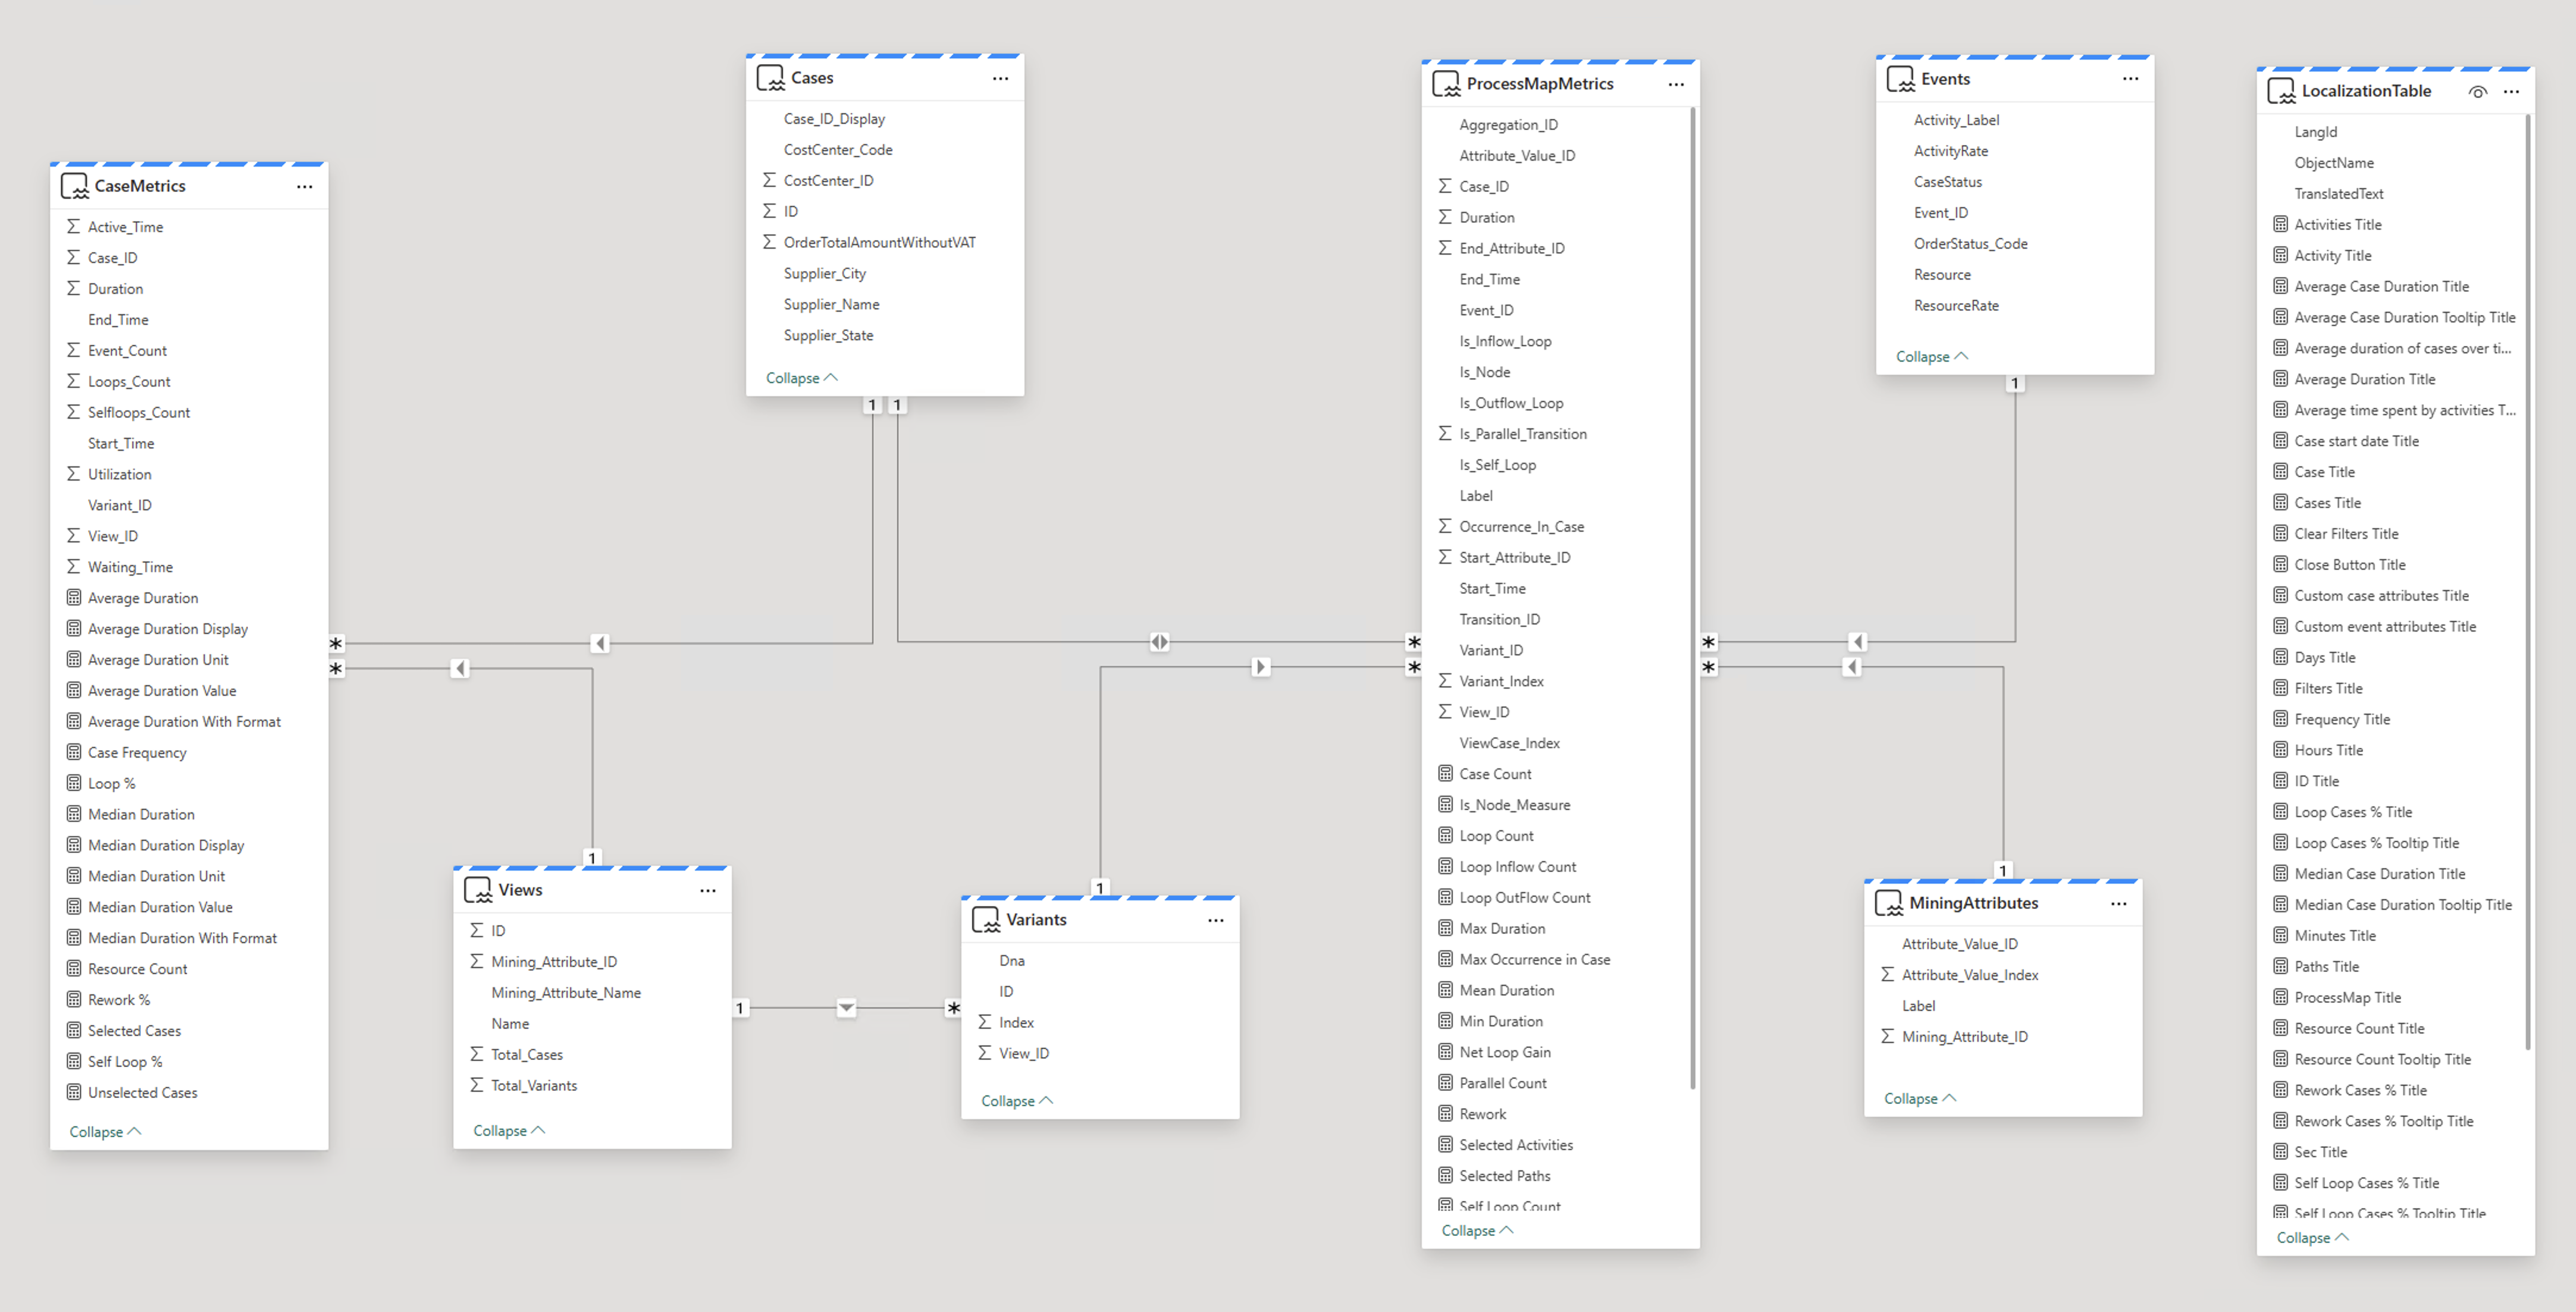This screenshot has height=1312, width=2576.
Task: Select the filter arrow on Views–CaseMetrics relationship line
Action: (460, 668)
